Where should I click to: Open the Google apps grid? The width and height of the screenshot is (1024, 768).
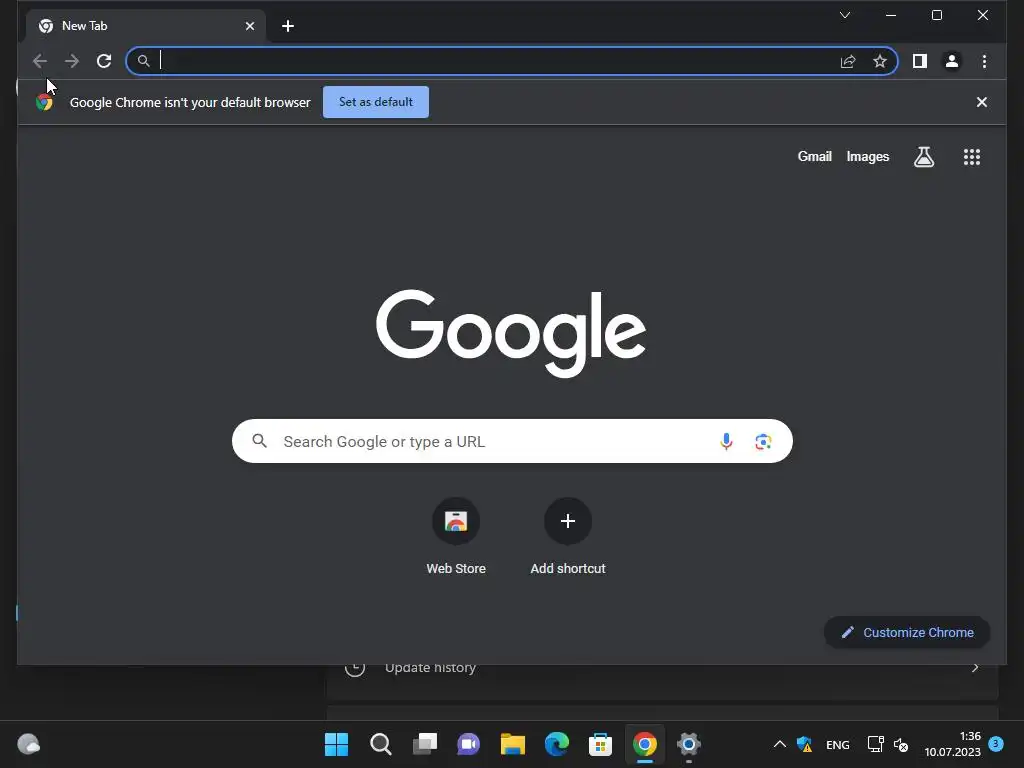[x=972, y=157]
